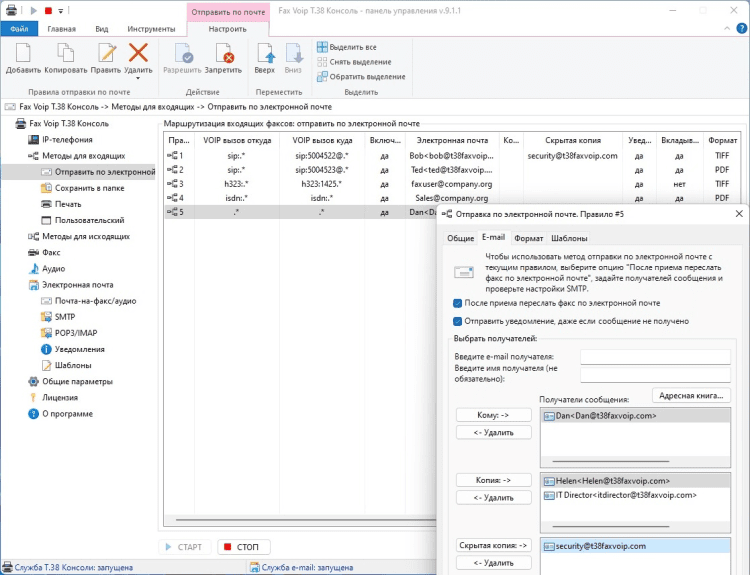
Task: Click the Править (Edit) rule icon
Action: pos(105,53)
